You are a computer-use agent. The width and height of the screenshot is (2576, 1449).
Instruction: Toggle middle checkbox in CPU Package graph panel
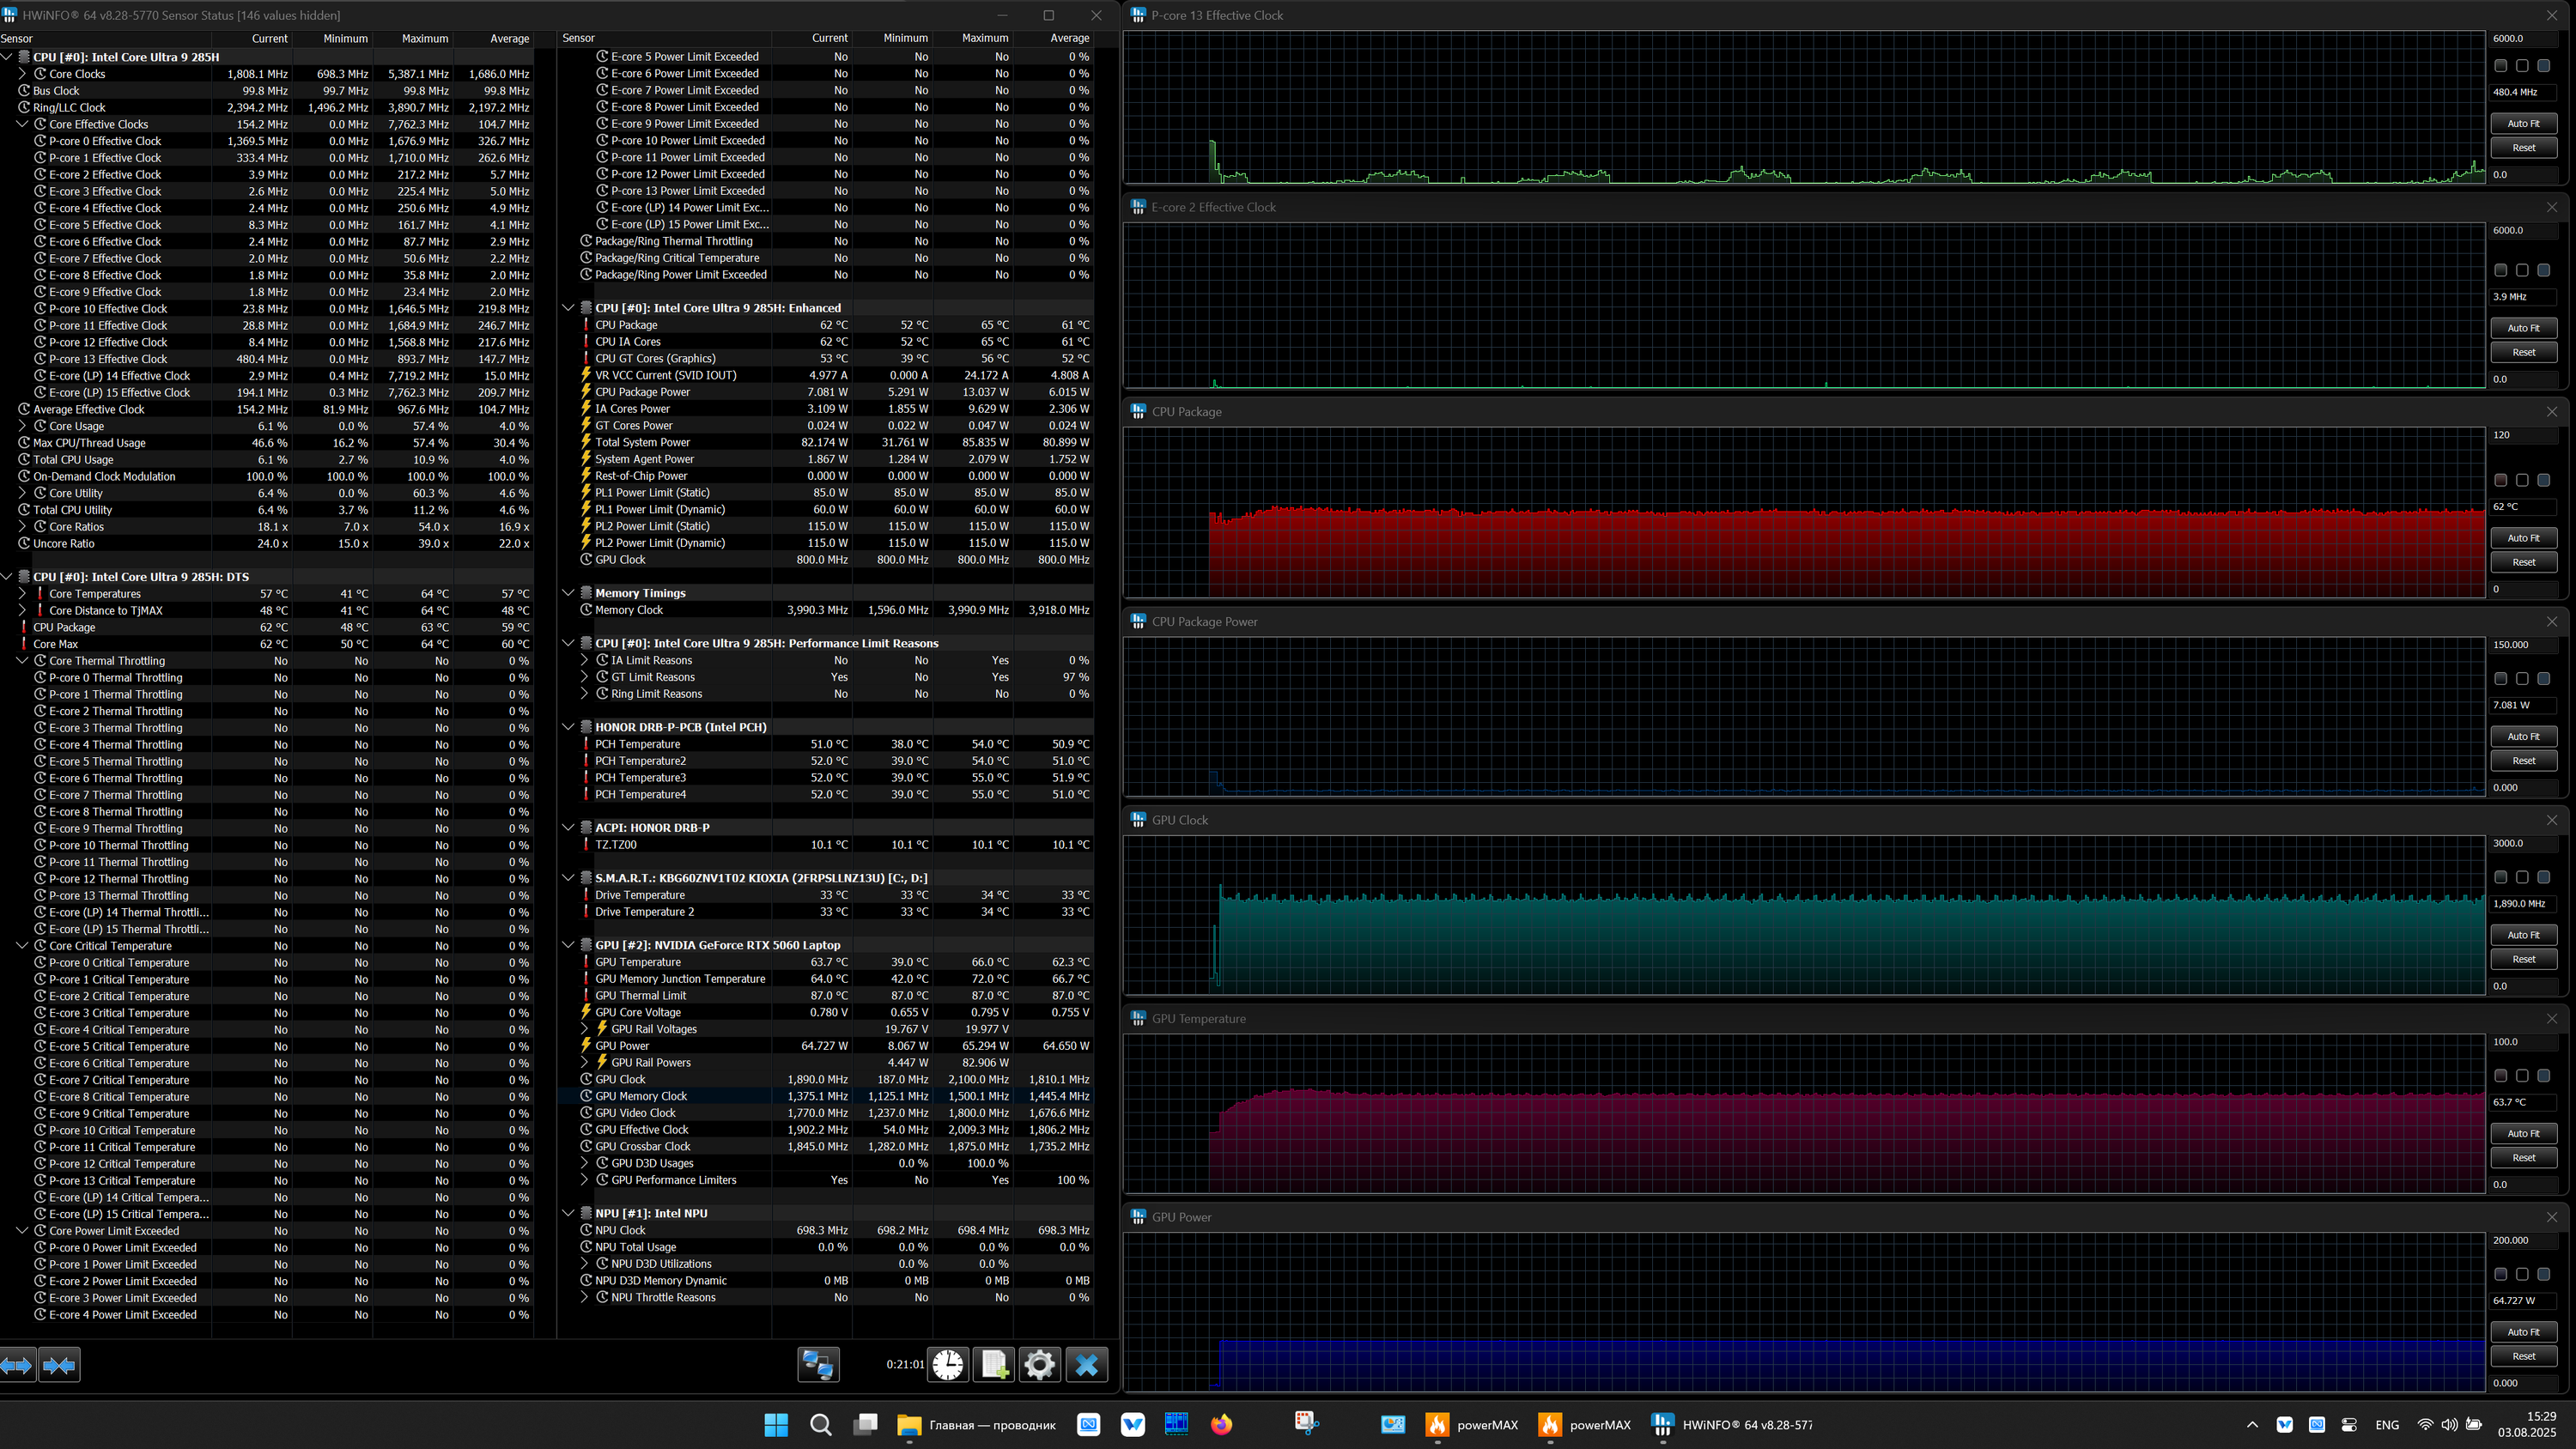[x=2522, y=480]
